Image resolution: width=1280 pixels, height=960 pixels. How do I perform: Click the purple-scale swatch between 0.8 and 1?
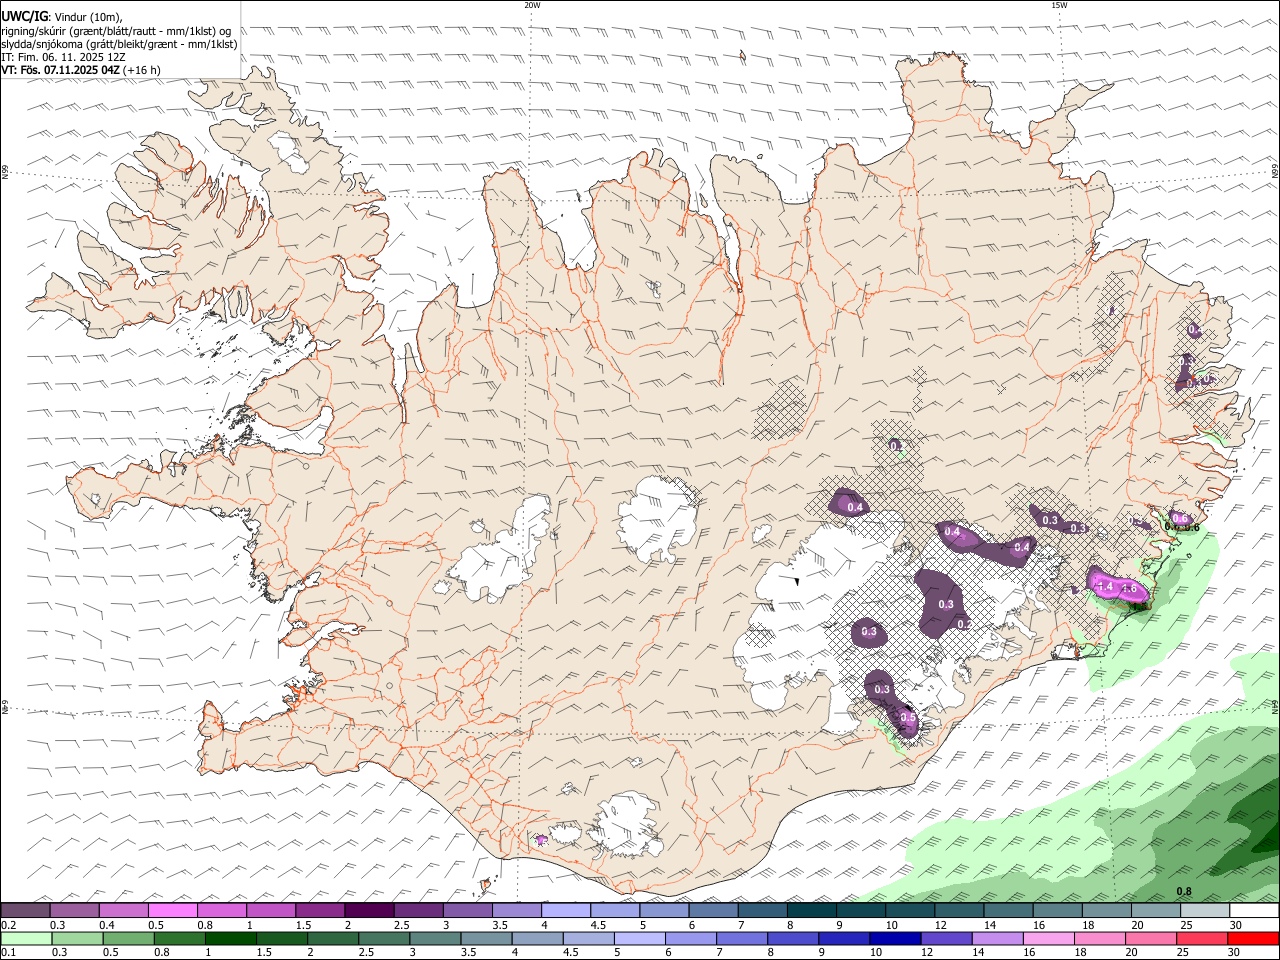(222, 911)
